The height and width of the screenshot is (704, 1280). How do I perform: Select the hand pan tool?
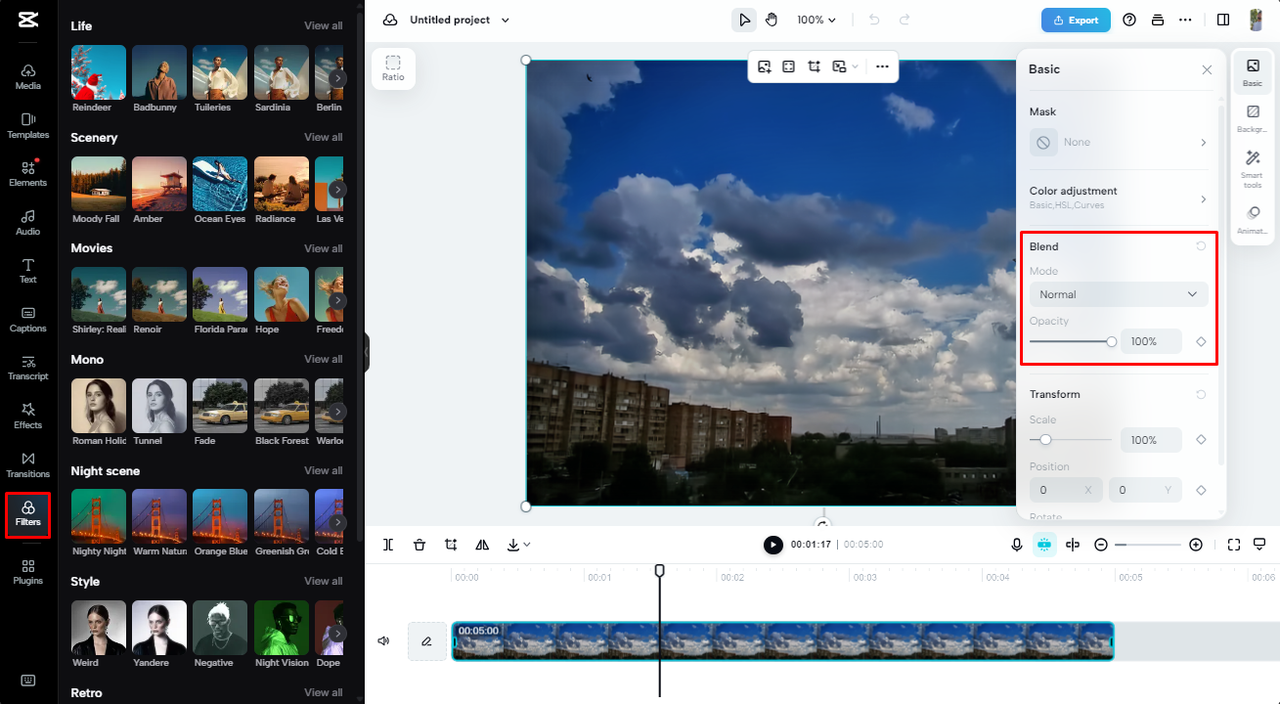point(771,20)
